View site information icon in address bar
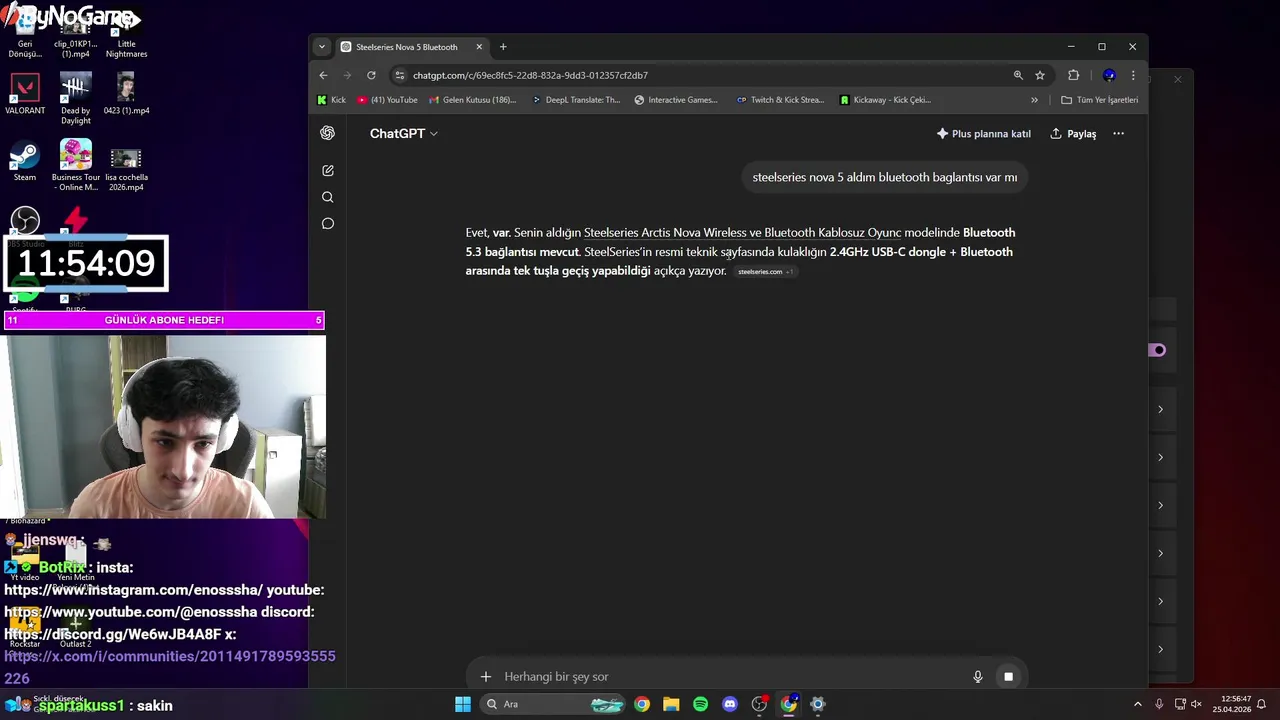This screenshot has width=1280, height=720. 400,75
